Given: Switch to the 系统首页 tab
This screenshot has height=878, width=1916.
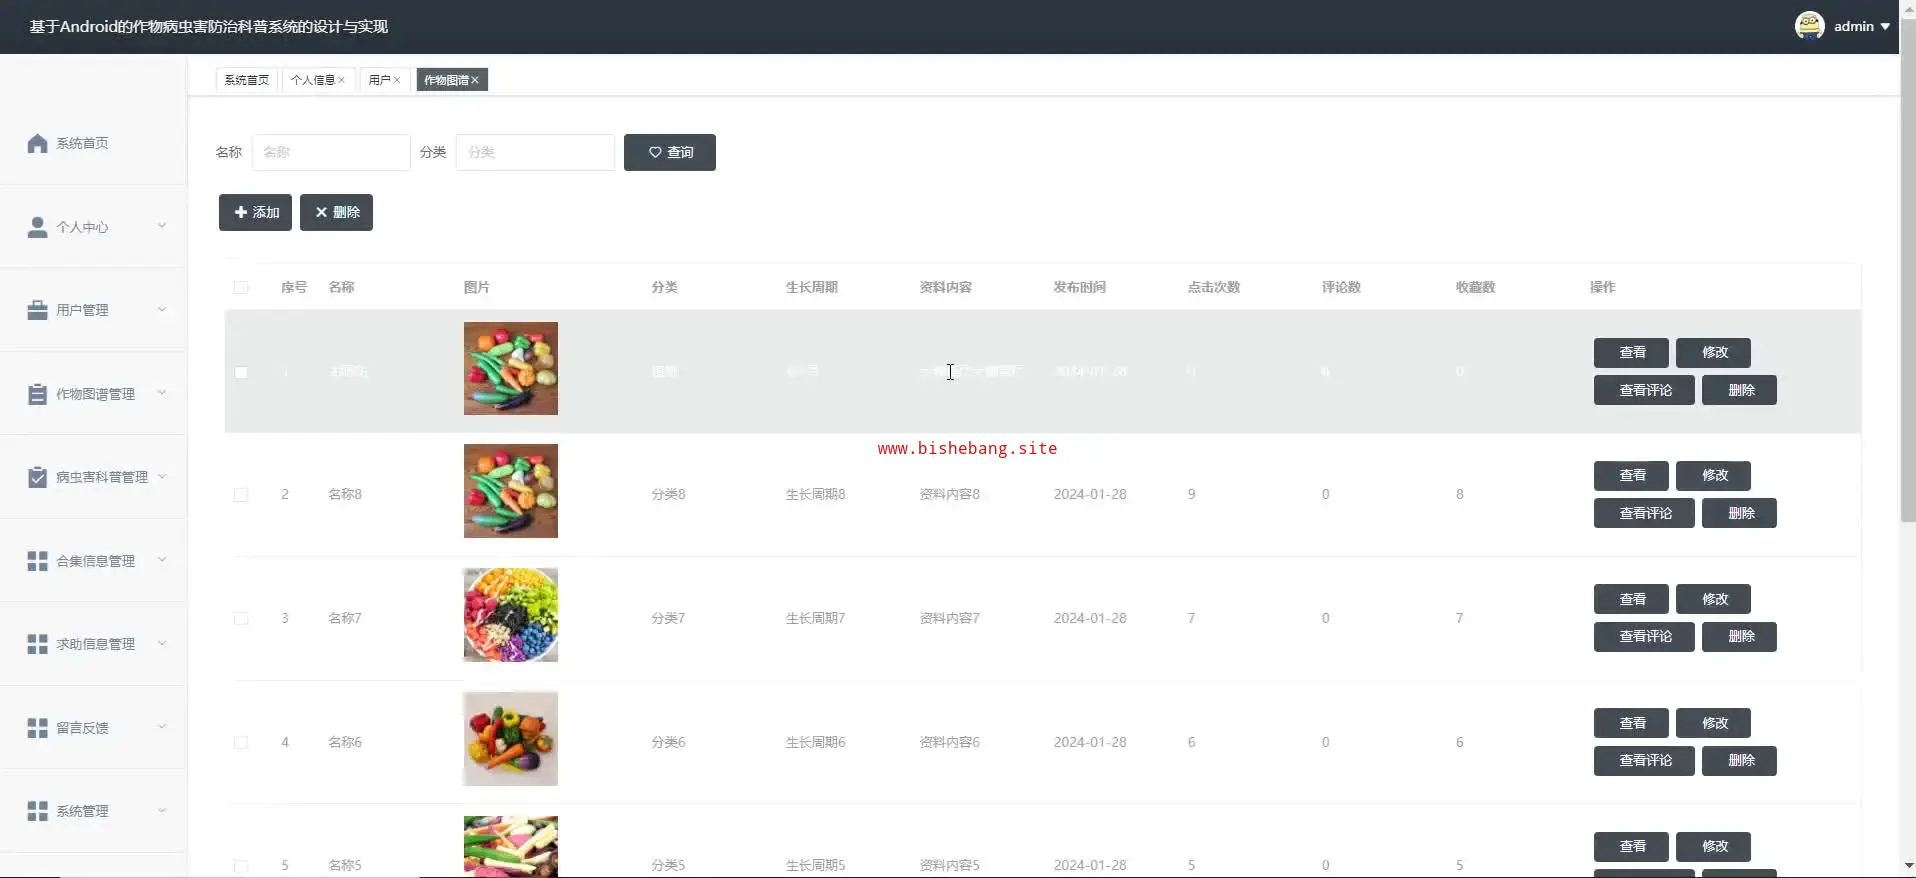Looking at the screenshot, I should [x=247, y=80].
